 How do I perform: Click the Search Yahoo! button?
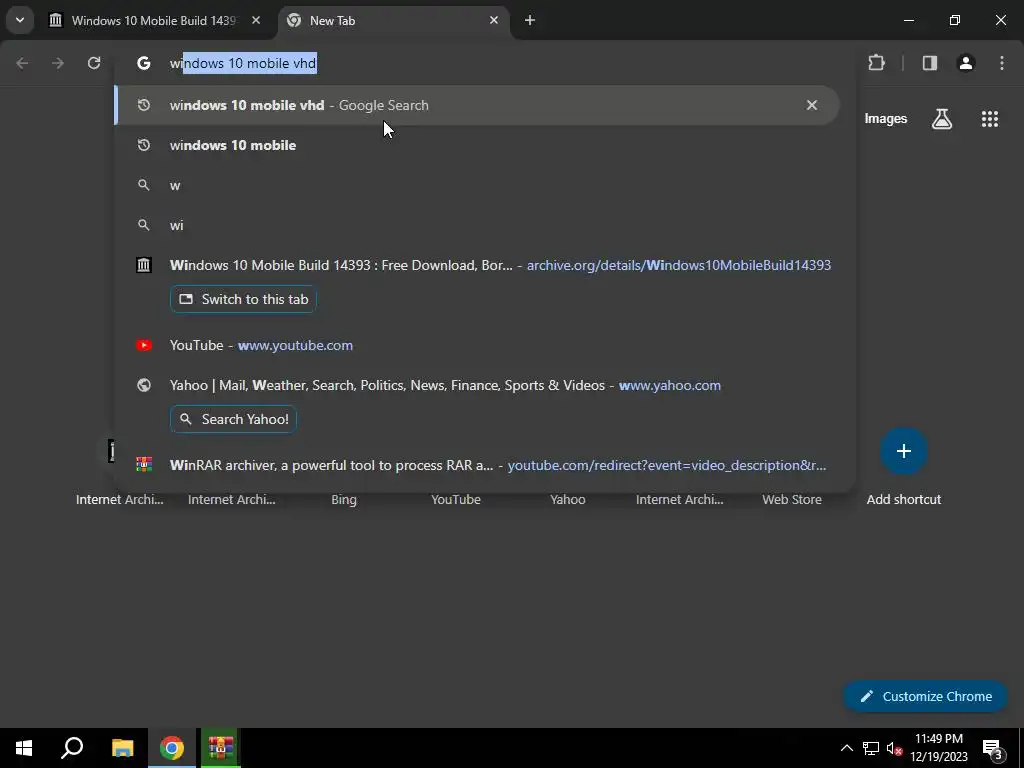coord(234,419)
